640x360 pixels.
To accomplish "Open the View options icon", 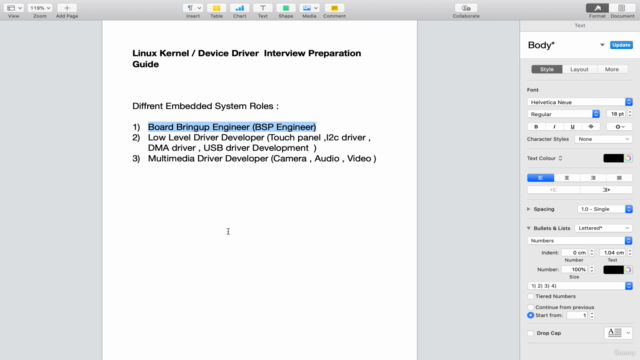I will [x=14, y=8].
